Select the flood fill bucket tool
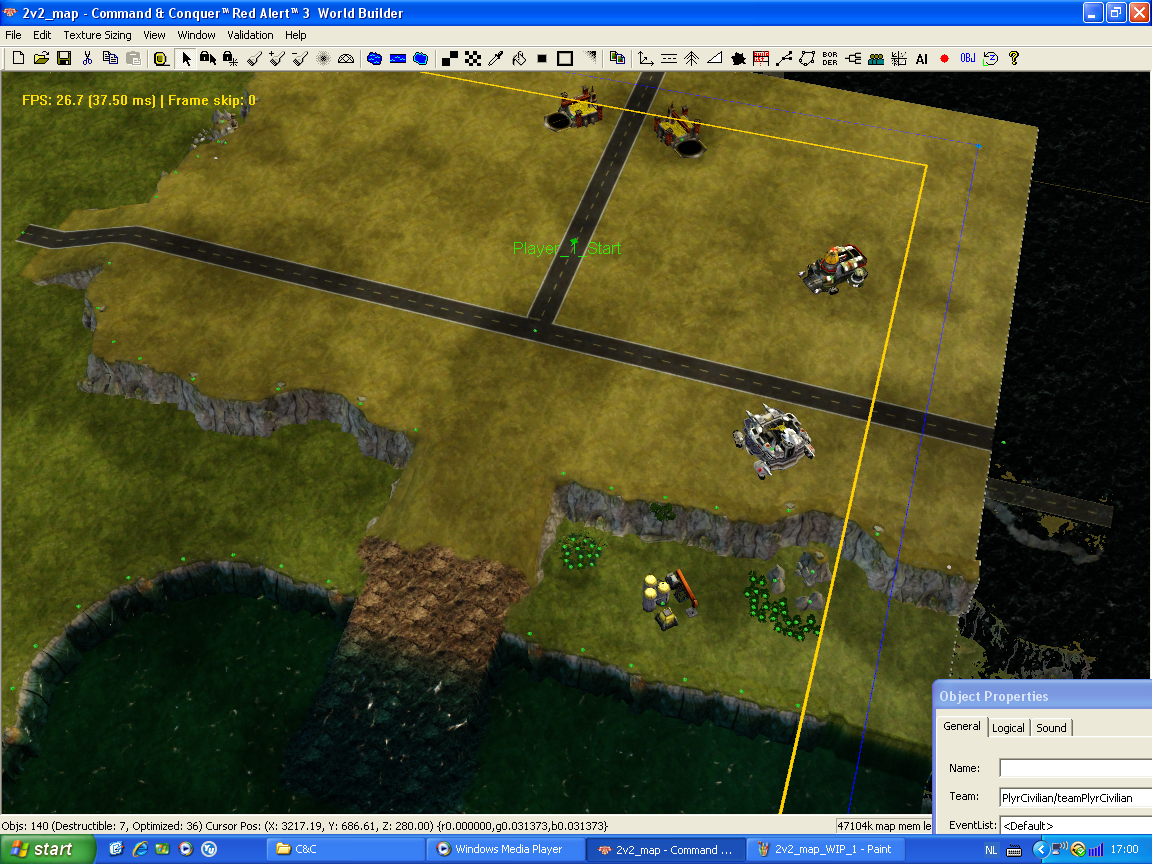This screenshot has width=1152, height=864. (519, 58)
